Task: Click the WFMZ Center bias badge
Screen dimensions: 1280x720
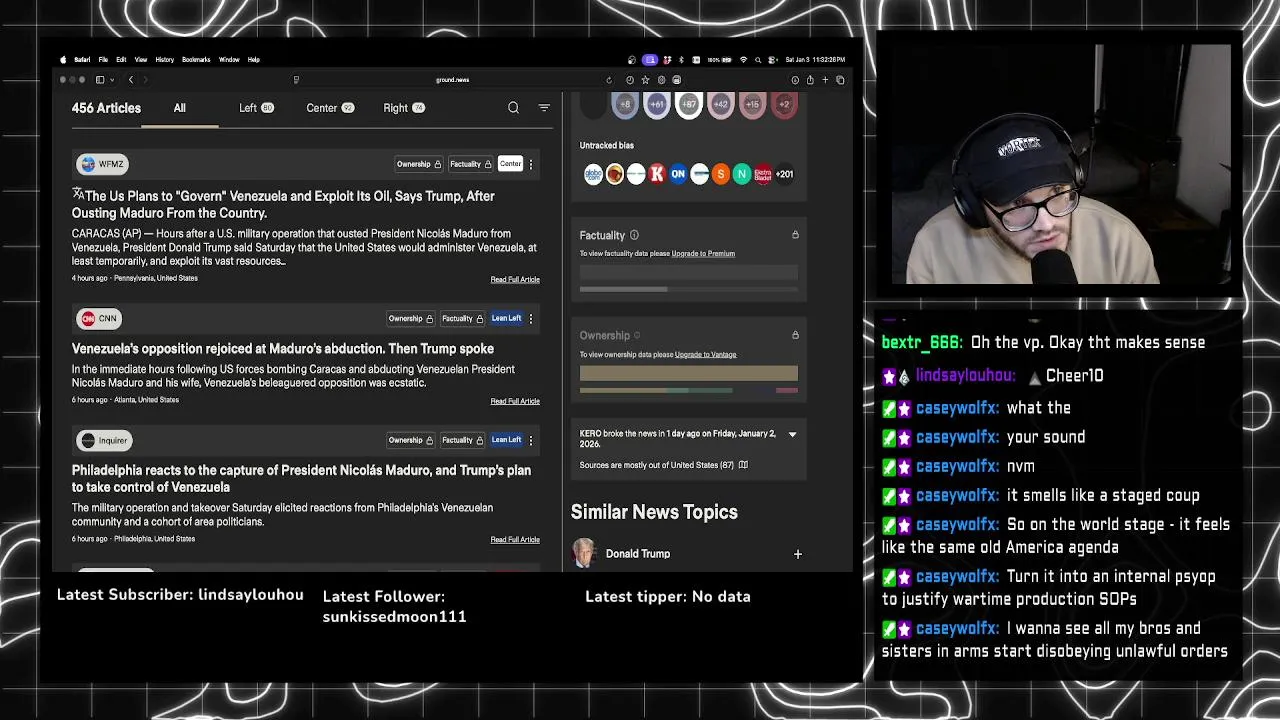Action: coord(510,164)
